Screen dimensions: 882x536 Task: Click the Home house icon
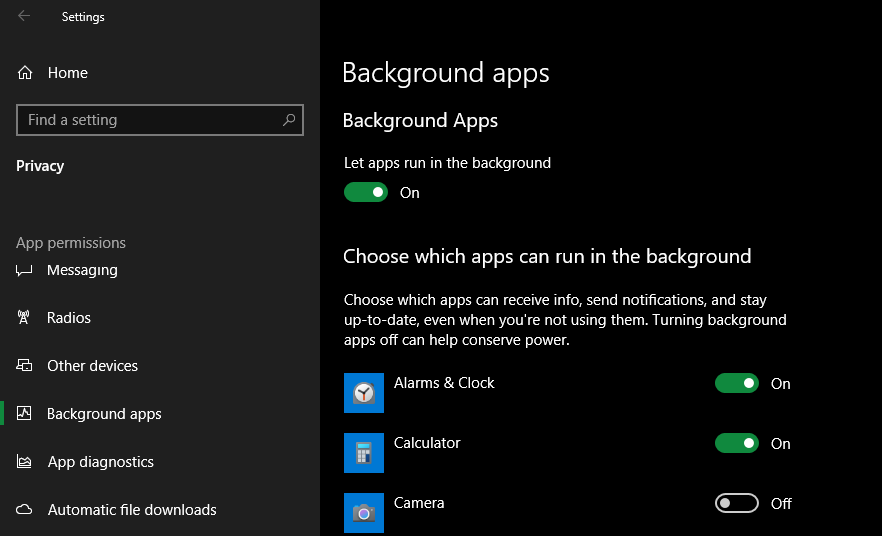tap(25, 73)
